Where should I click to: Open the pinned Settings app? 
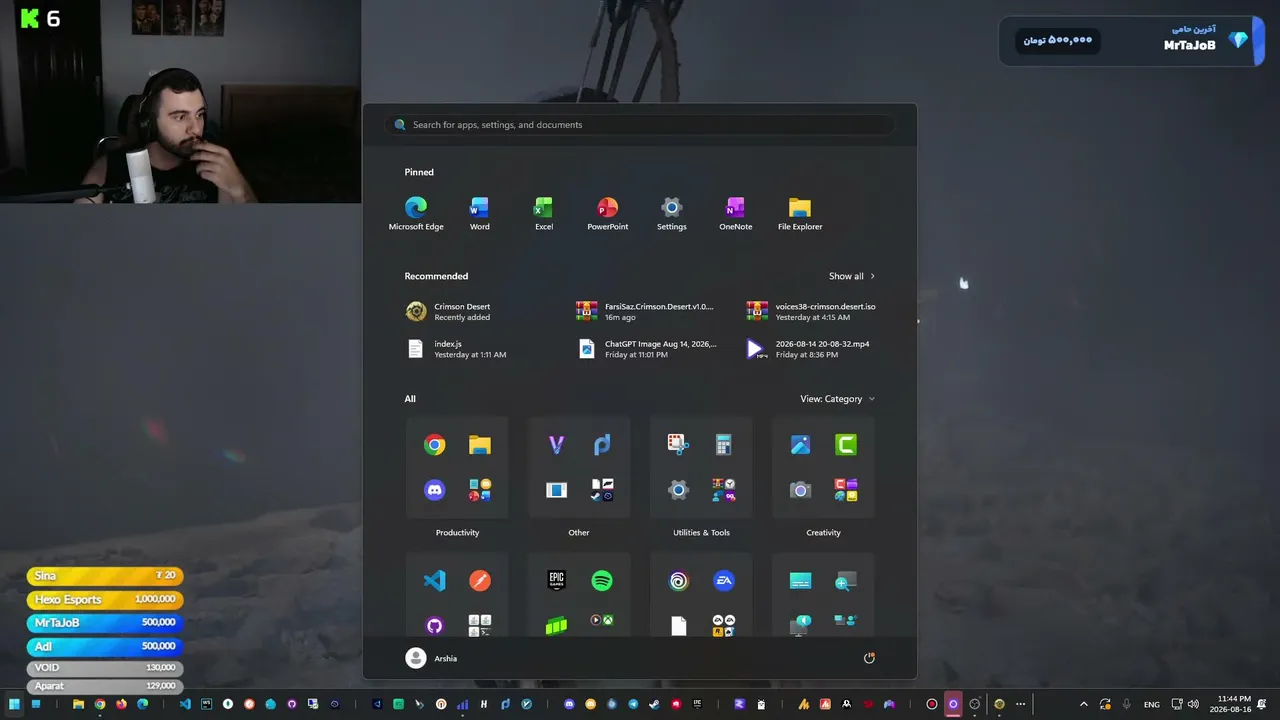(672, 213)
